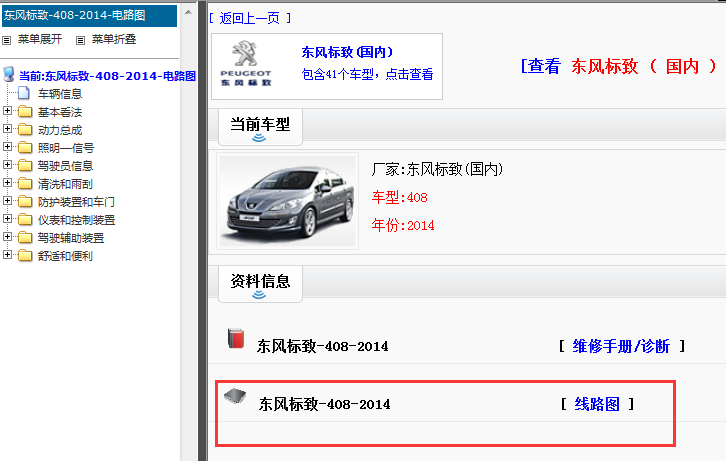Viewport: 726px width, 461px height.
Task: Select 基本看法 tree label
Action: point(60,112)
